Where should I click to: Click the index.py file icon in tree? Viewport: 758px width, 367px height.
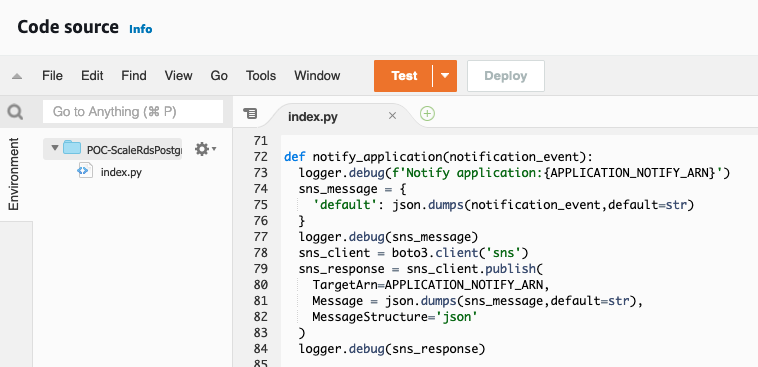click(x=85, y=170)
